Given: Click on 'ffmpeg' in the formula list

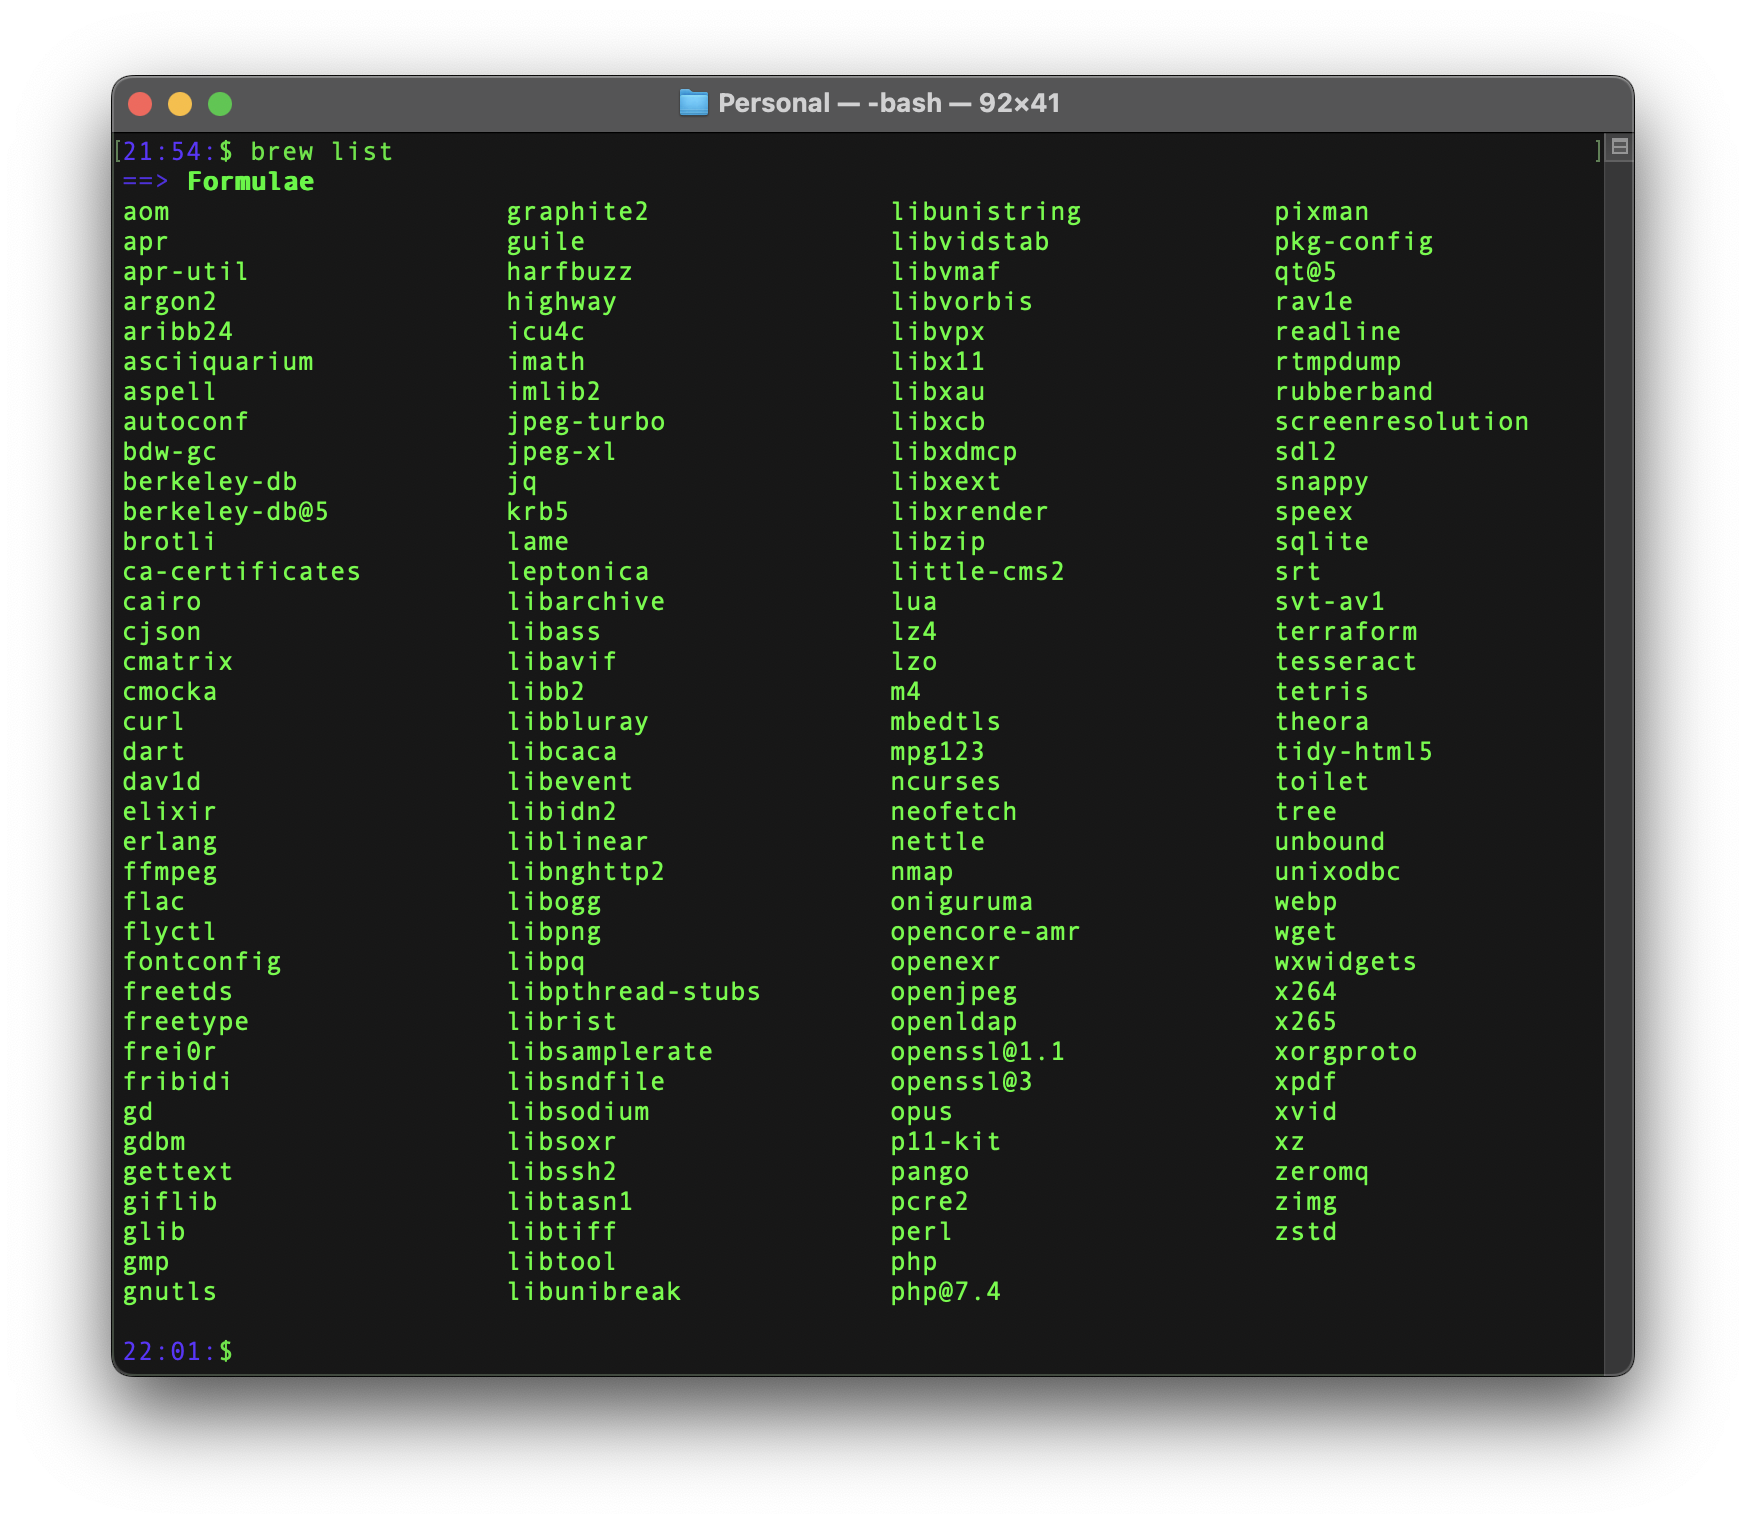Looking at the screenshot, I should coord(170,872).
